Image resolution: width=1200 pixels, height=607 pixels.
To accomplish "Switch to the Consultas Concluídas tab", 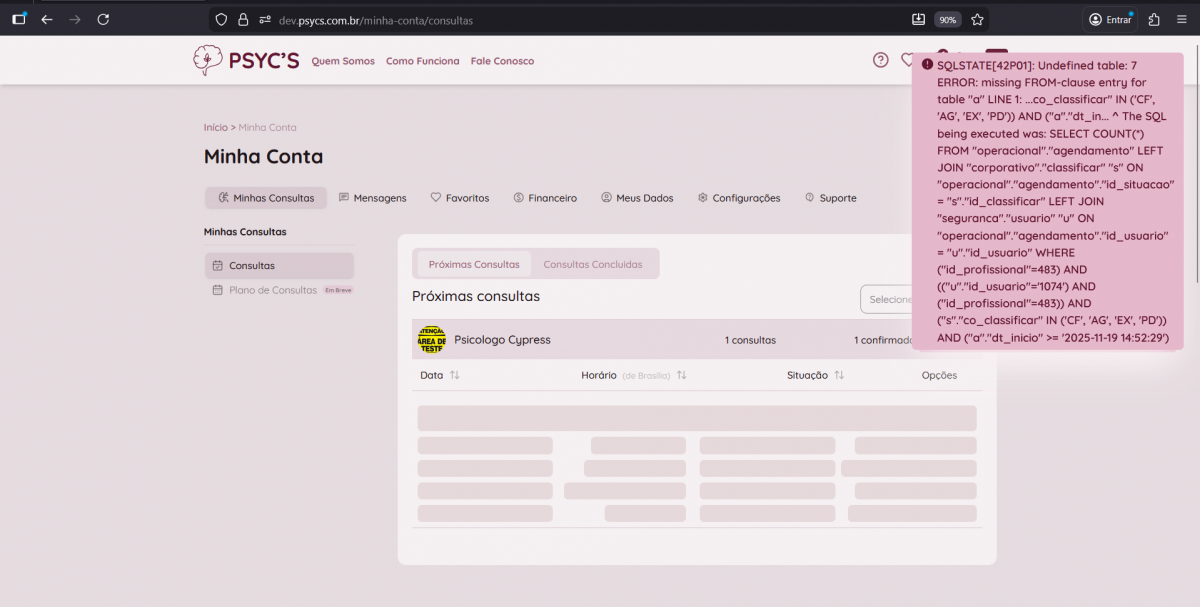I will [x=593, y=264].
